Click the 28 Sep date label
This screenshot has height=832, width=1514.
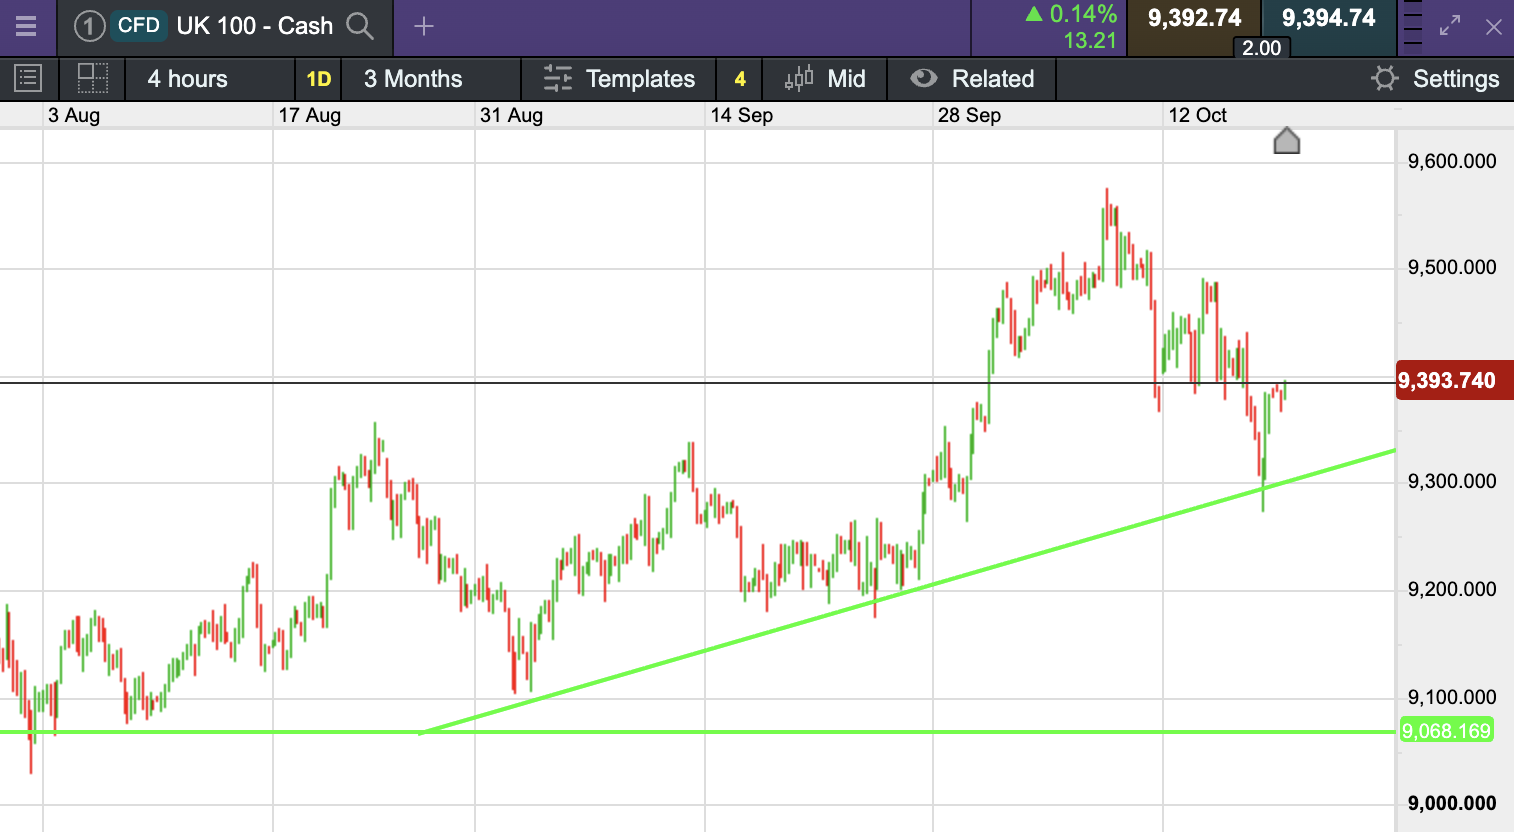969,115
